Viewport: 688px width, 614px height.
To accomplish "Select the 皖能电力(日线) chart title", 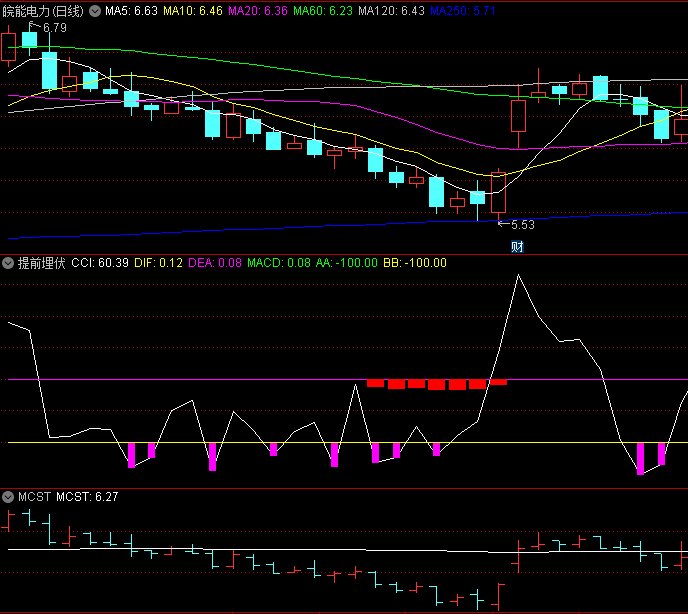I will pos(43,11).
